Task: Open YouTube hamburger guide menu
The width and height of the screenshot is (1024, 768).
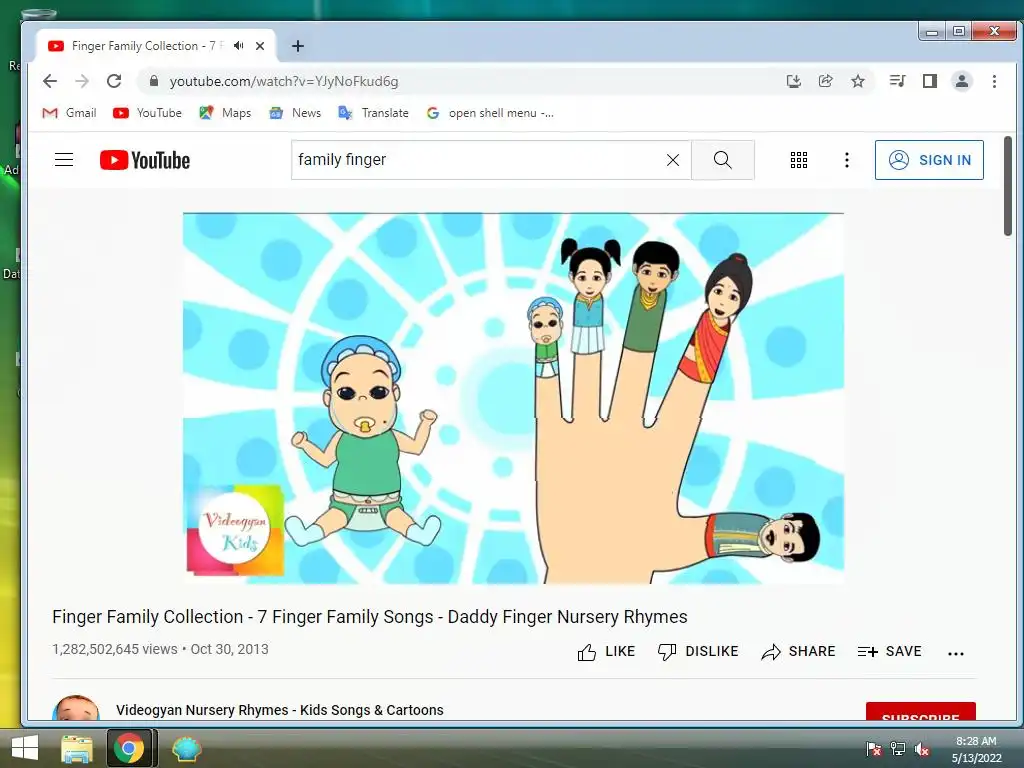Action: tap(64, 160)
